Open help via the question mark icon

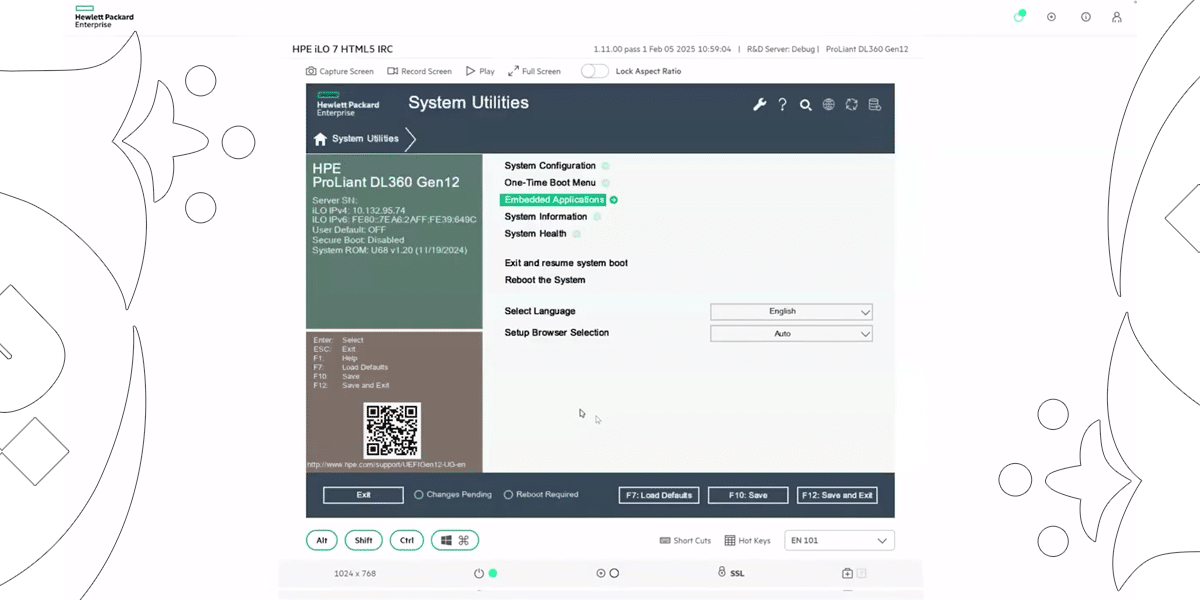(782, 105)
